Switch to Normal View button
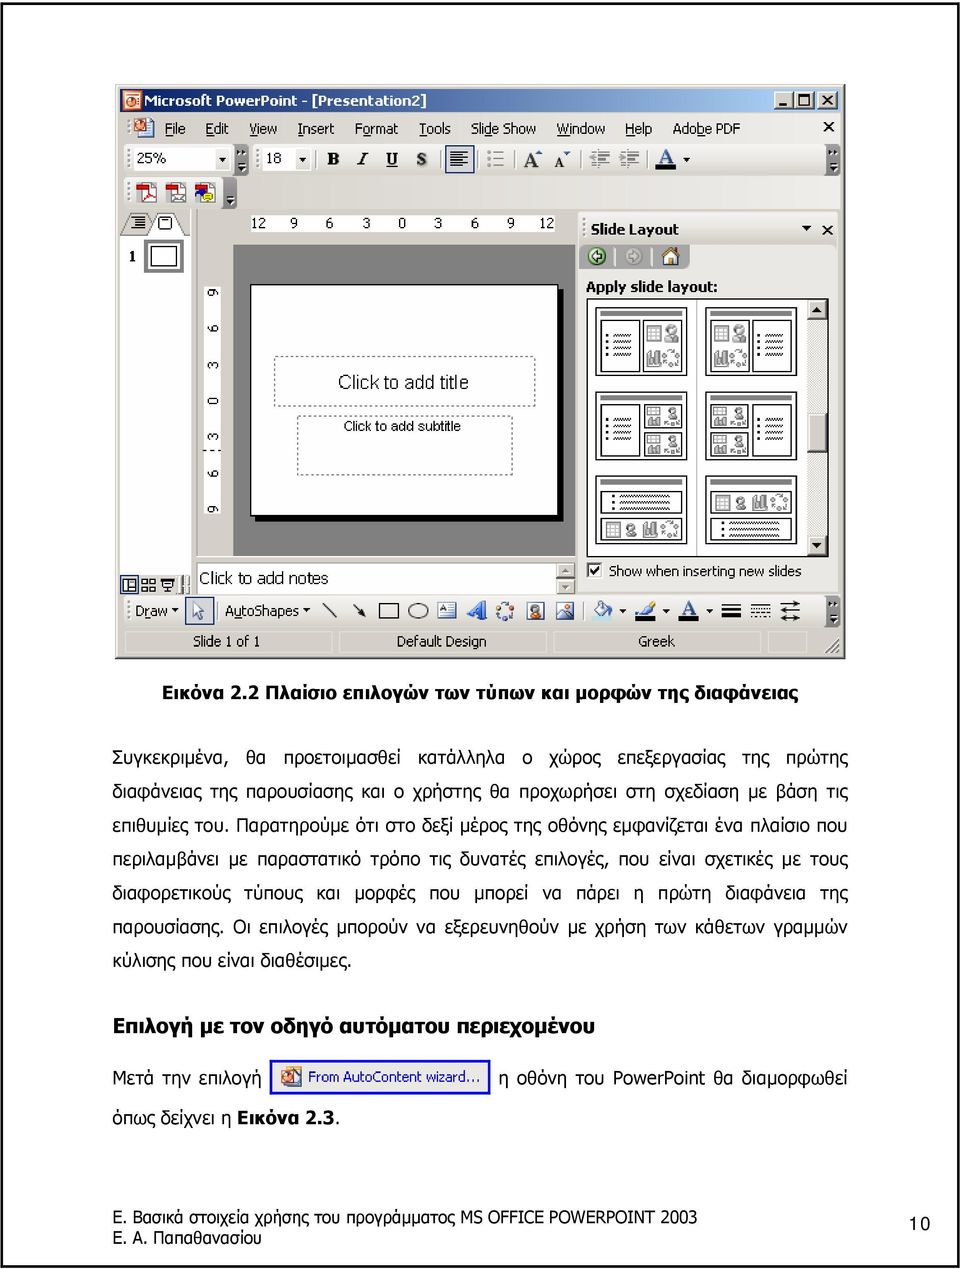Viewport: 960px width, 1269px height. point(129,584)
